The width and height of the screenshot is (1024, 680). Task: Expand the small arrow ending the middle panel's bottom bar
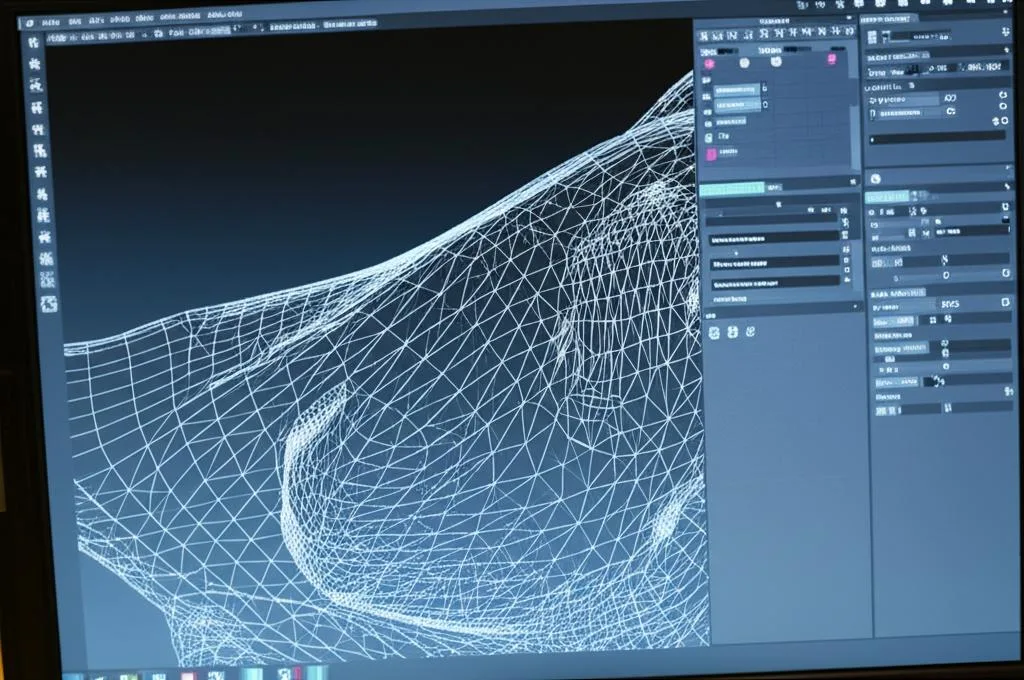[x=856, y=306]
